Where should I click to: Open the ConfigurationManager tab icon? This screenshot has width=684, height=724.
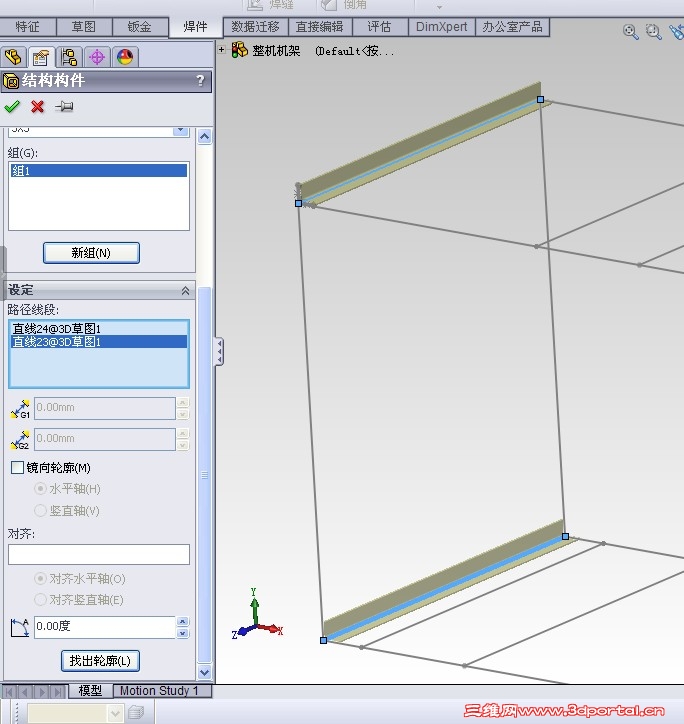pos(69,57)
